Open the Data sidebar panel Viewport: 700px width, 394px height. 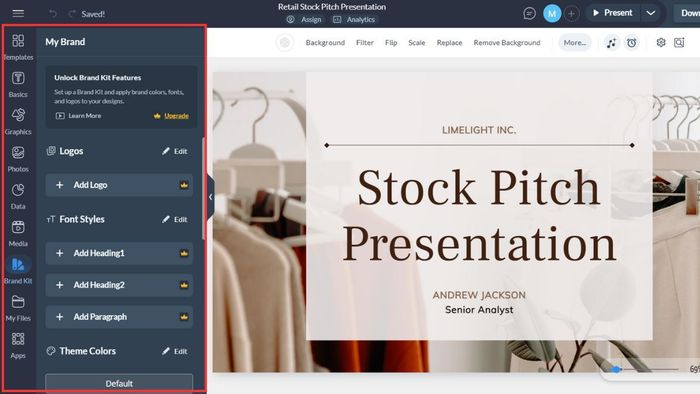(18, 196)
